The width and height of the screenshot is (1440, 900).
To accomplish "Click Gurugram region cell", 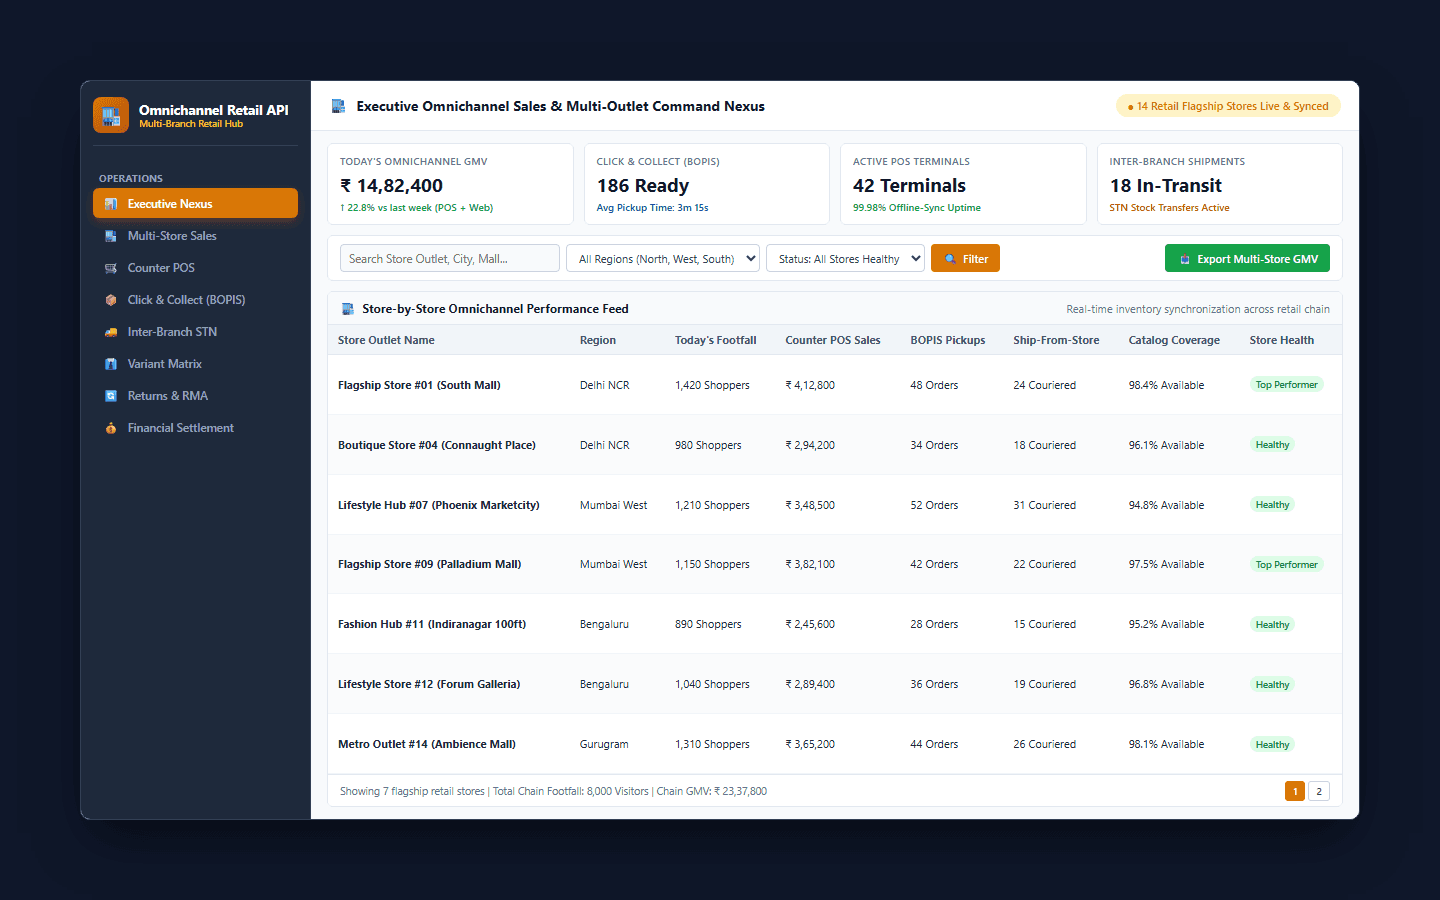I will tap(604, 744).
